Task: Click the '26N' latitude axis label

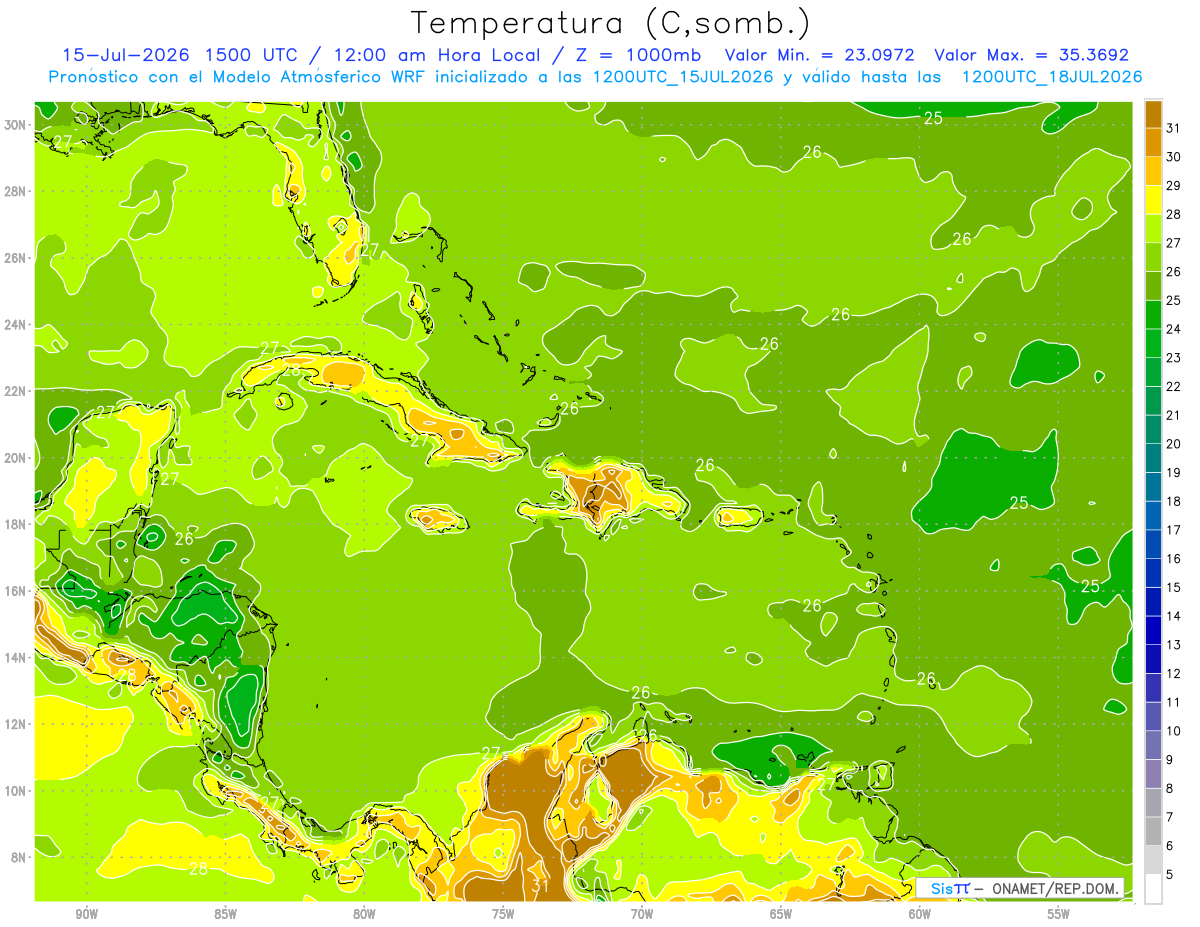Action: click(x=17, y=258)
